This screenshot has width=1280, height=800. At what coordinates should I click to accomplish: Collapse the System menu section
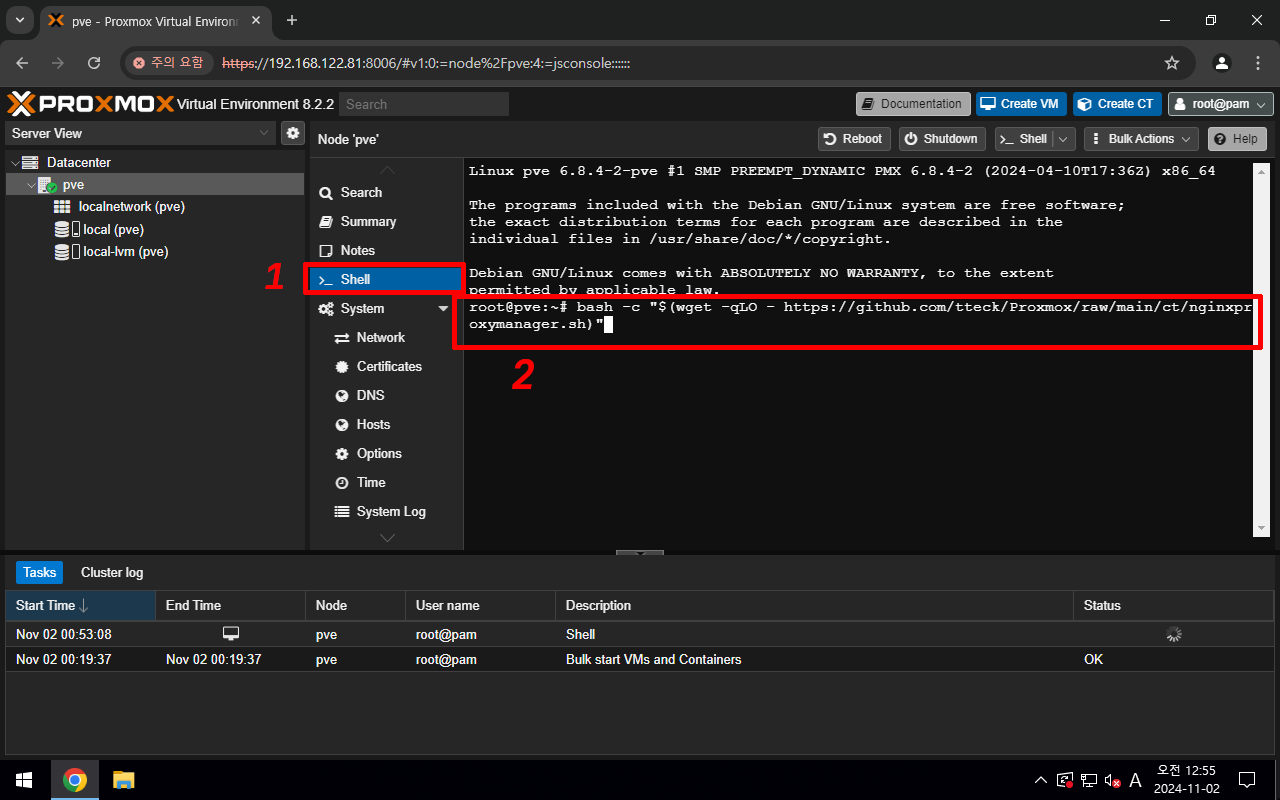(443, 309)
